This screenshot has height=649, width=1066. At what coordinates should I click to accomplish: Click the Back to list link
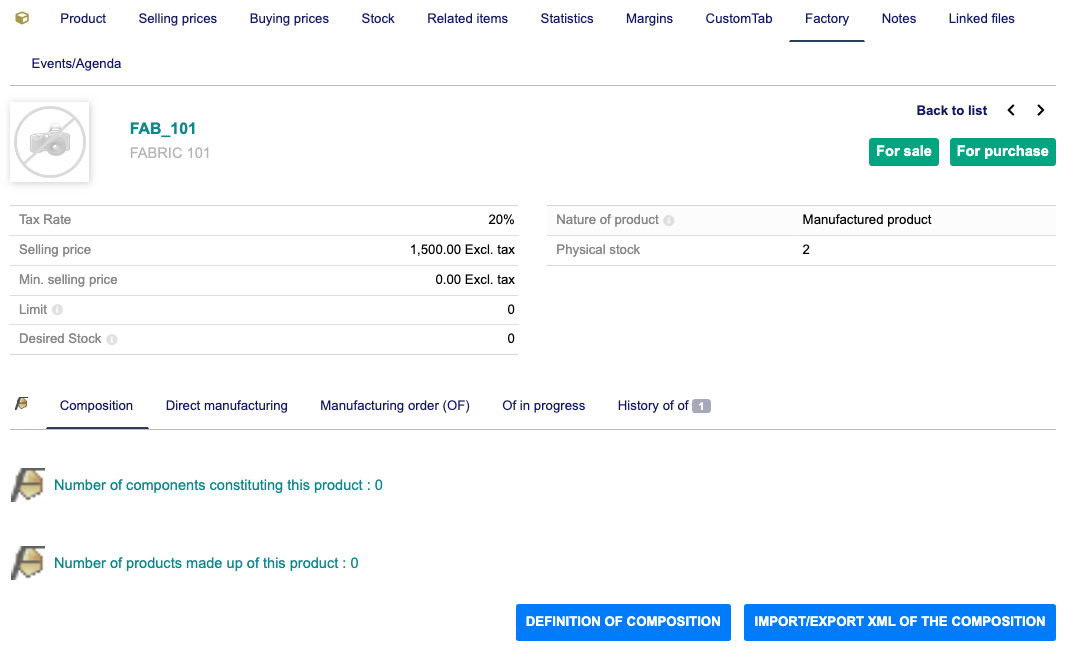click(951, 111)
